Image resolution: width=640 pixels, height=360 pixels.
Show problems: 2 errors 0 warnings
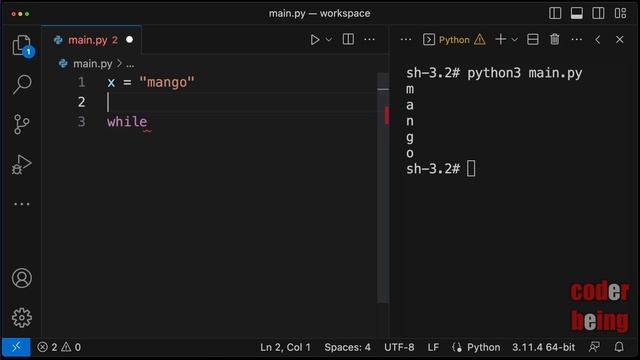click(x=59, y=347)
